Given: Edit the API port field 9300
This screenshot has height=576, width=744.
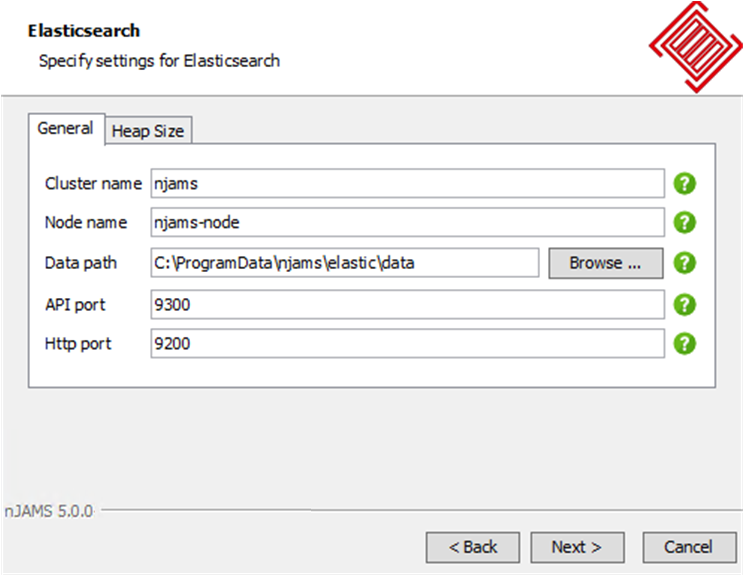Looking at the screenshot, I should [407, 305].
